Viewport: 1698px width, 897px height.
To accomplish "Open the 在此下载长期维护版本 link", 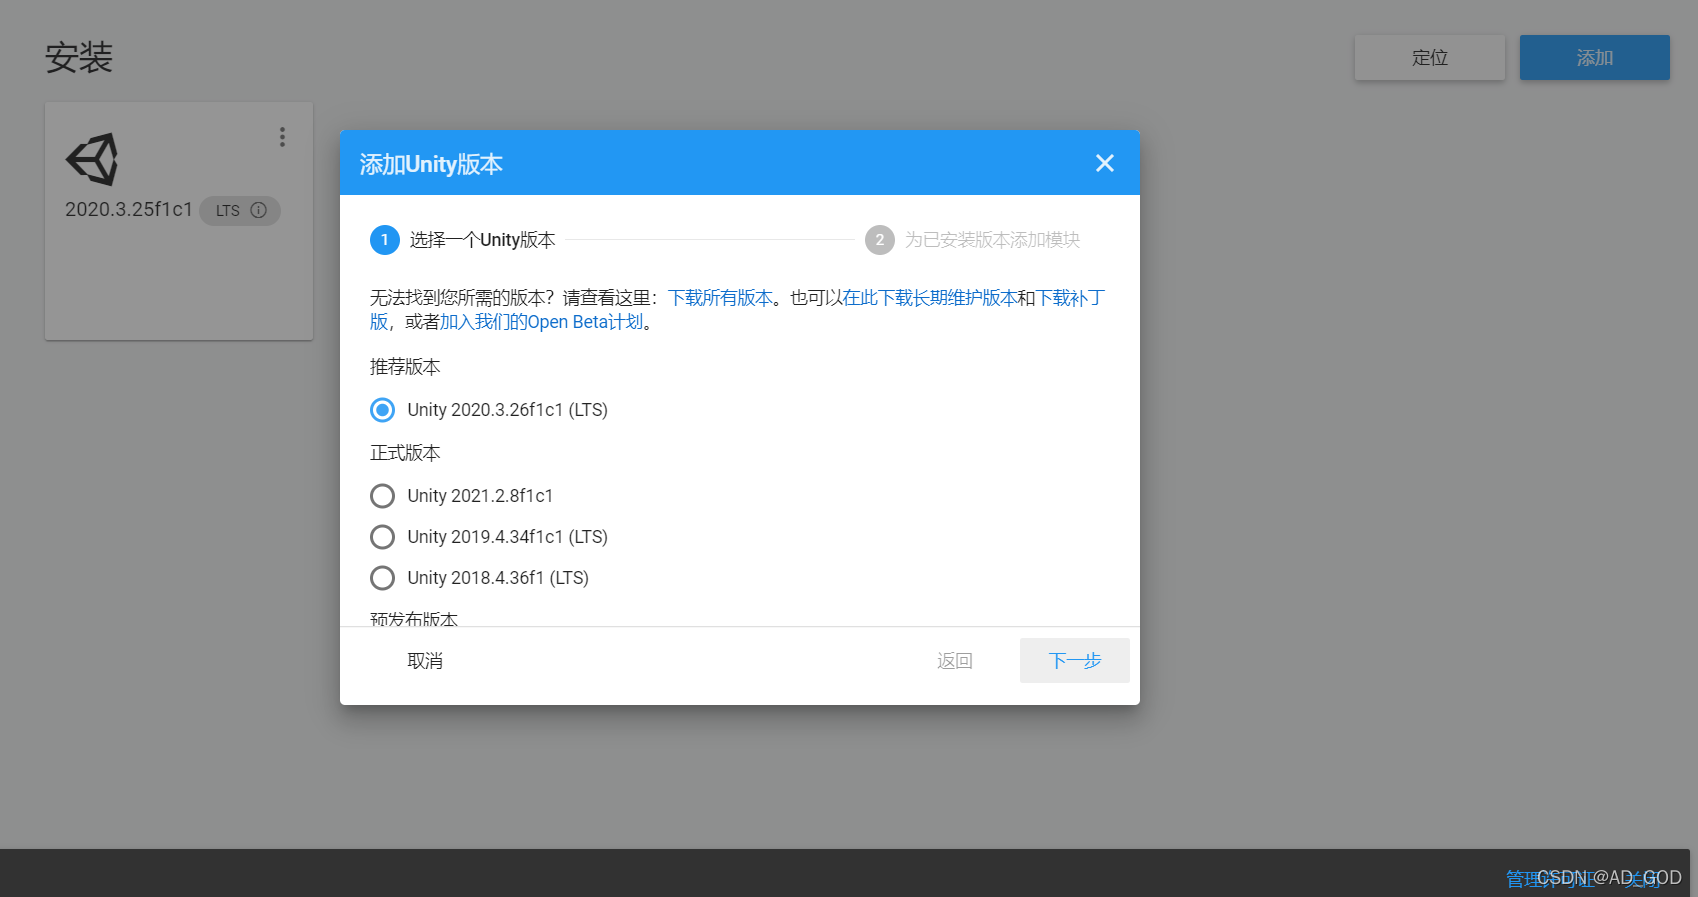I will click(x=930, y=298).
